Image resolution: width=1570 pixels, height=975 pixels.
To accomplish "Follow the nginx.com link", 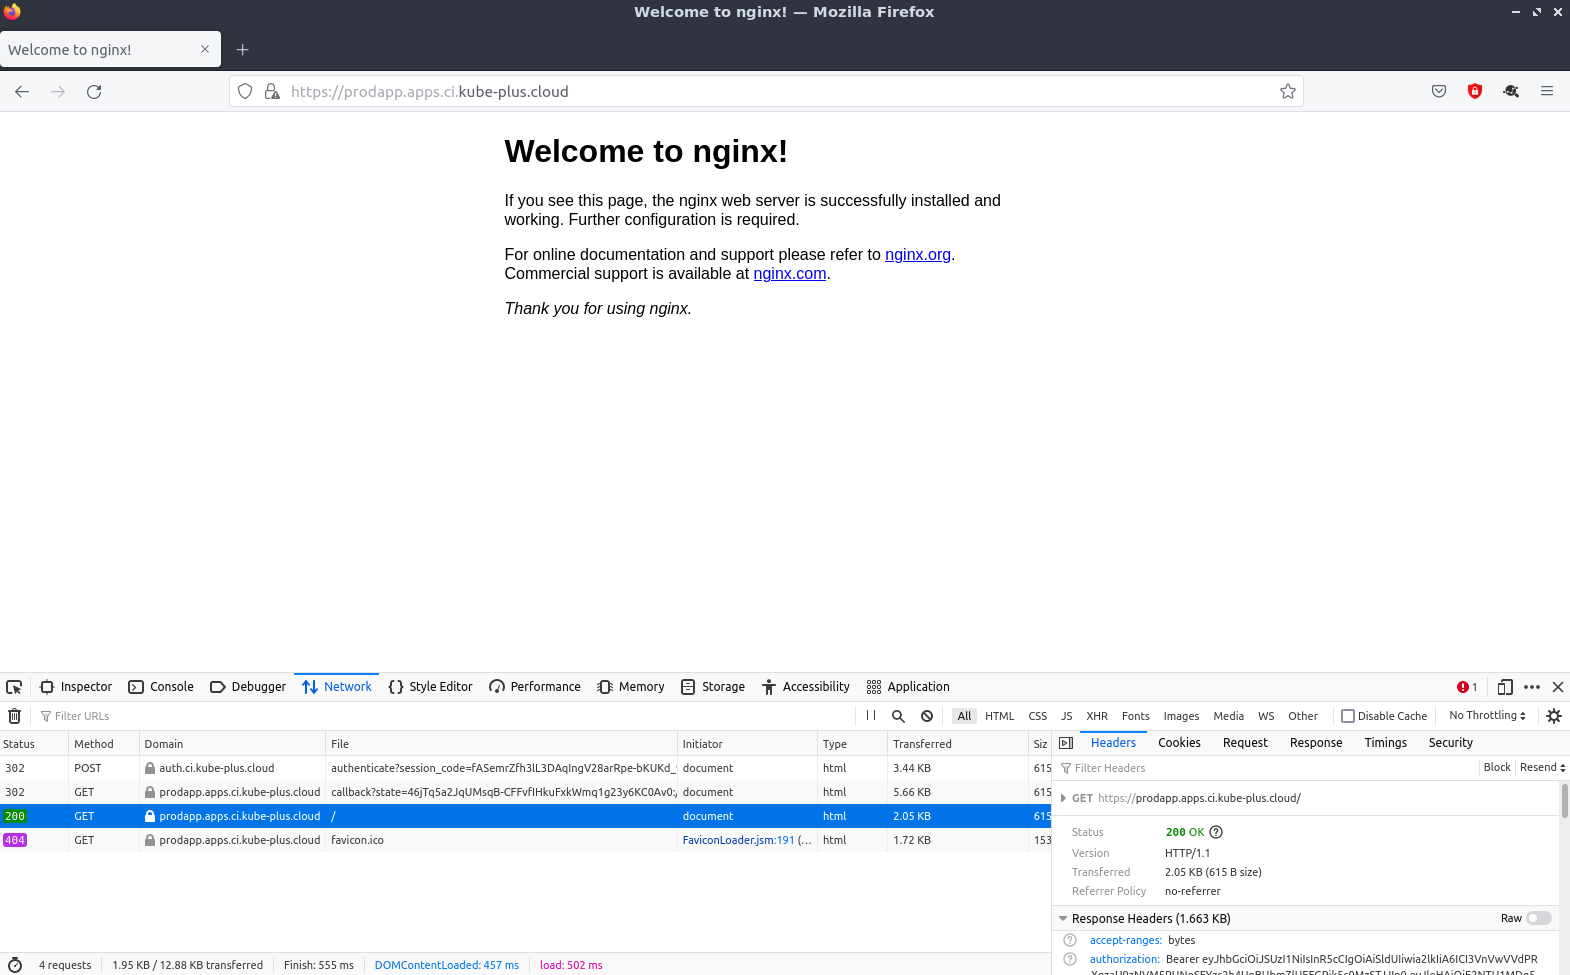I will (790, 273).
